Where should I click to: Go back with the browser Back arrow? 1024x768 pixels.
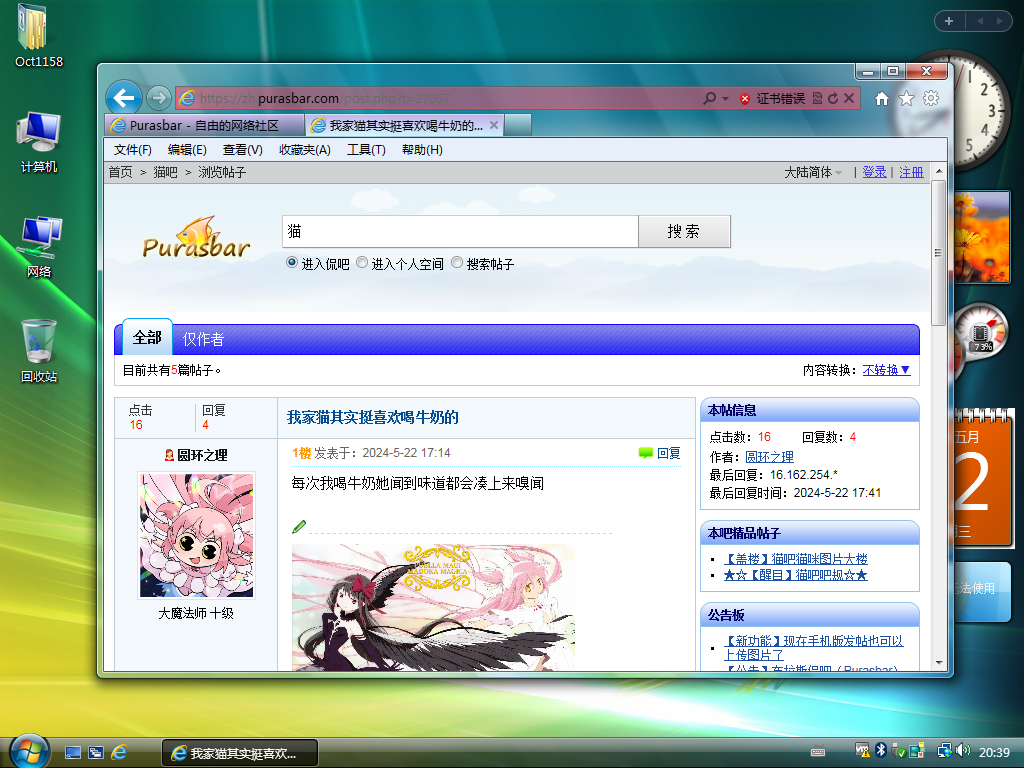click(123, 98)
